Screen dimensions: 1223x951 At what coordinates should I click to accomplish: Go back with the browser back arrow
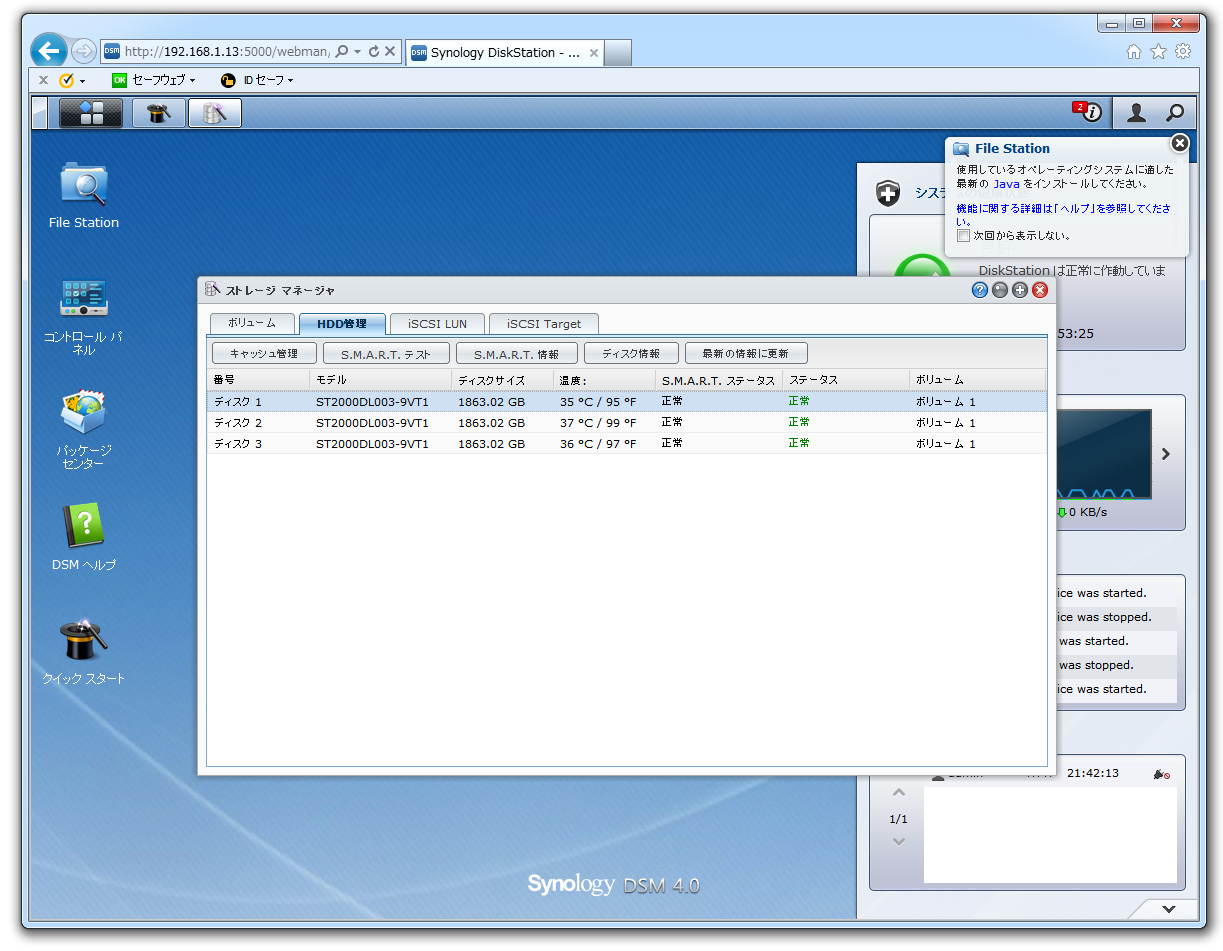tap(48, 51)
